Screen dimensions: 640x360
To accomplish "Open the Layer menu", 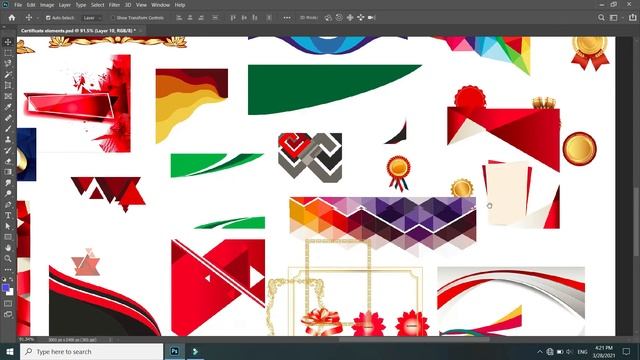I will [65, 5].
